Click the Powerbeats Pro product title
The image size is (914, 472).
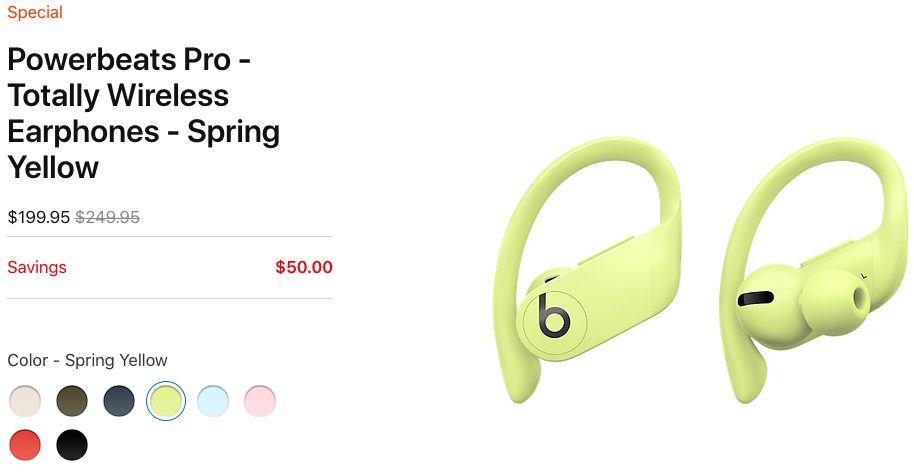click(143, 113)
